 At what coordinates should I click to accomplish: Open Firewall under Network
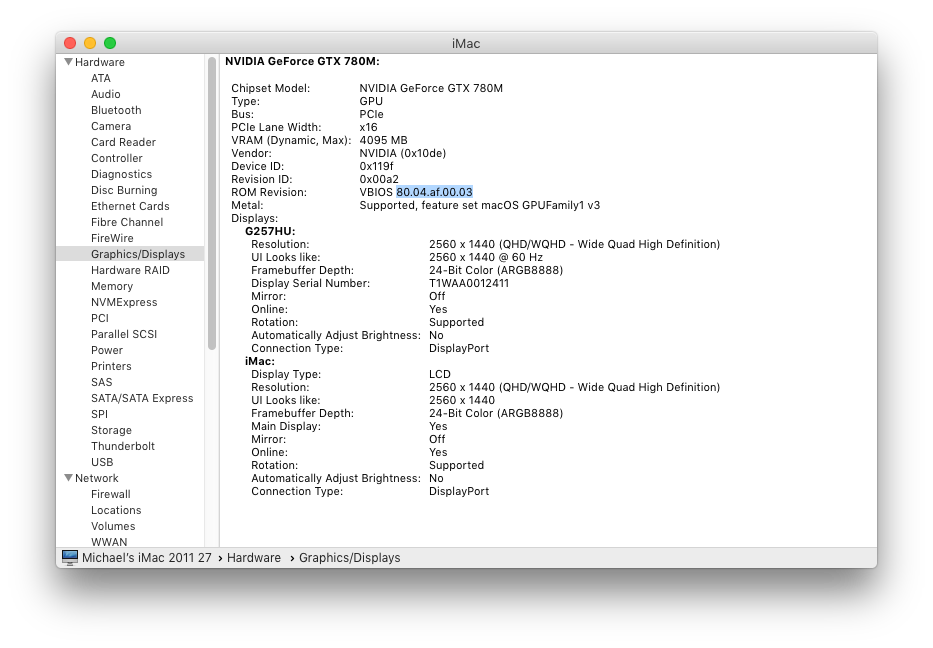(x=111, y=494)
